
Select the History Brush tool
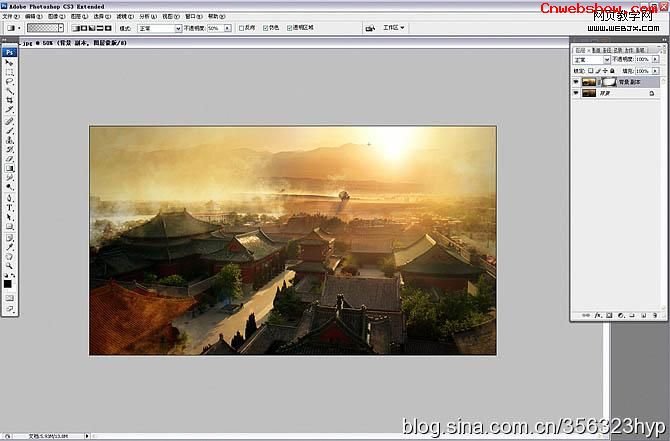point(9,150)
